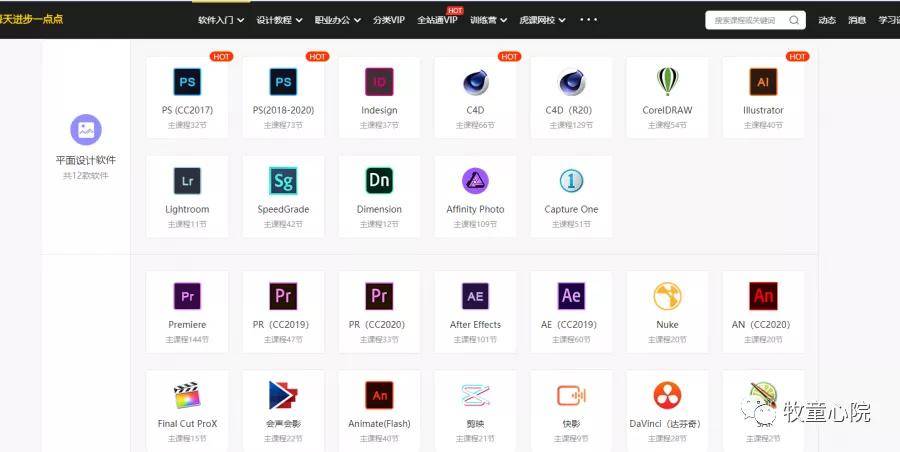Image resolution: width=900 pixels, height=452 pixels.
Task: Open the Nuke software icon
Action: 667,296
